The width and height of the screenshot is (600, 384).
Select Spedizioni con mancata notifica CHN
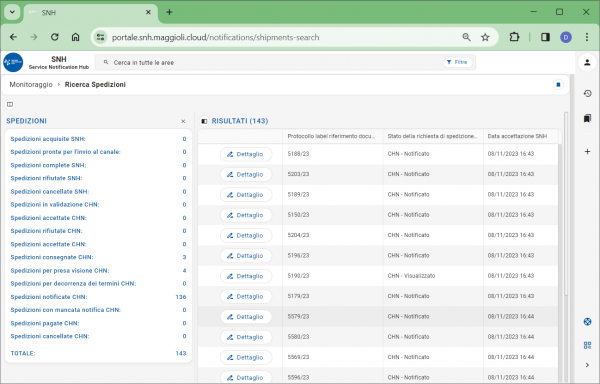point(98,310)
